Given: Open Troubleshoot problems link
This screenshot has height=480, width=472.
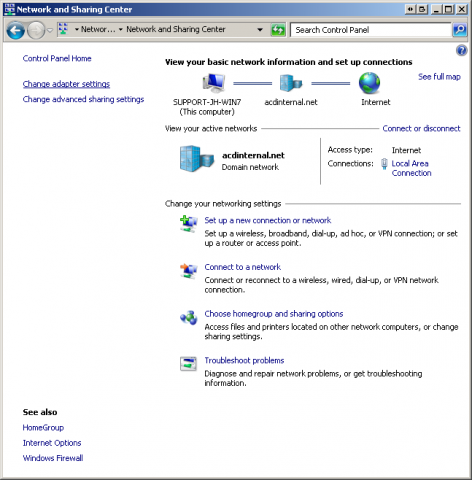Looking at the screenshot, I should (x=244, y=360).
